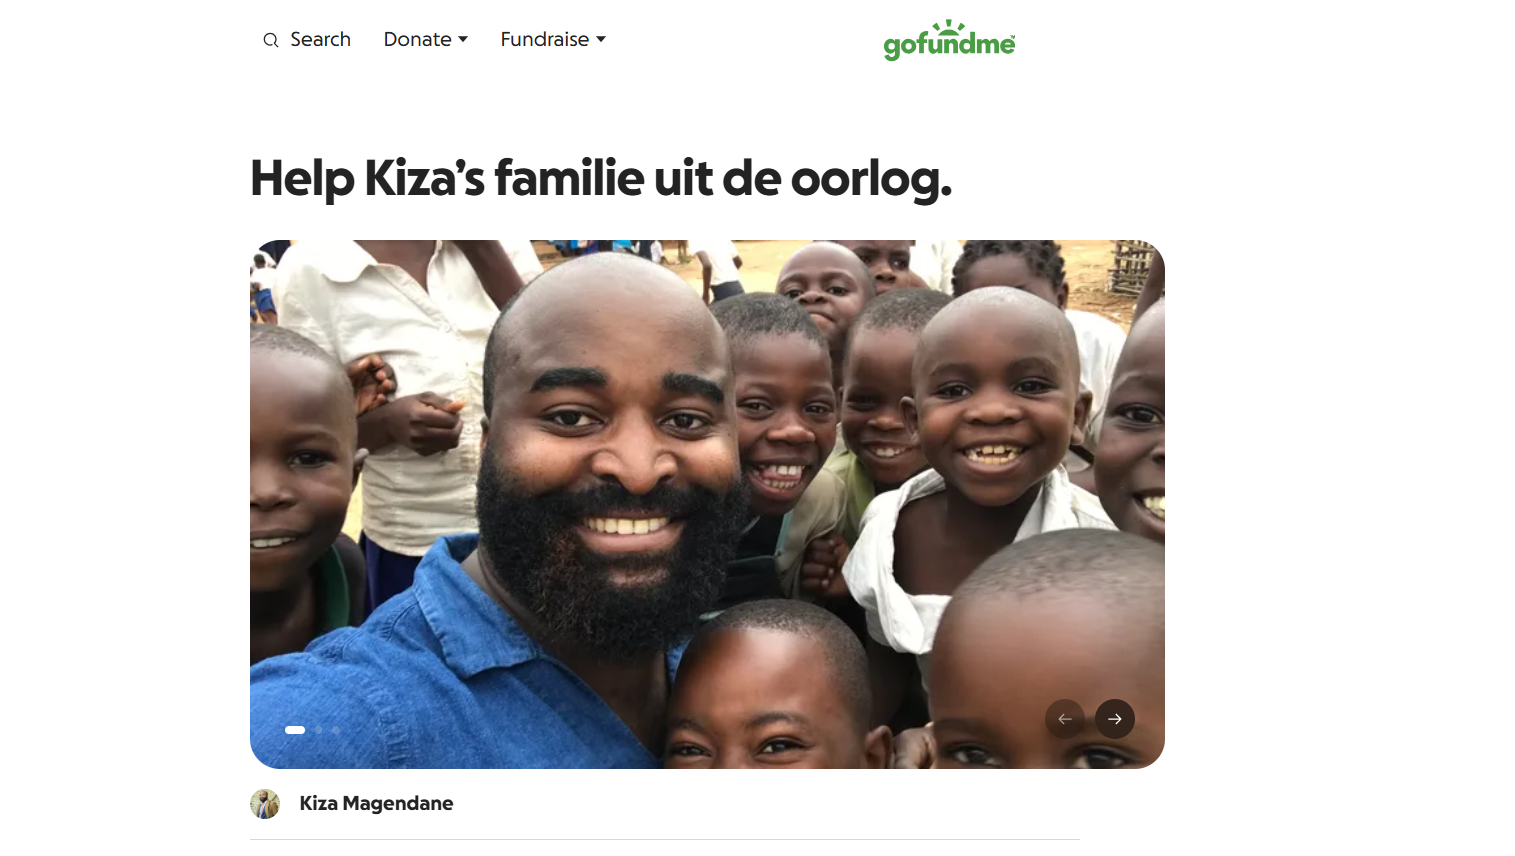
Task: Open organizer's small round profile avatar
Action: pyautogui.click(x=265, y=804)
